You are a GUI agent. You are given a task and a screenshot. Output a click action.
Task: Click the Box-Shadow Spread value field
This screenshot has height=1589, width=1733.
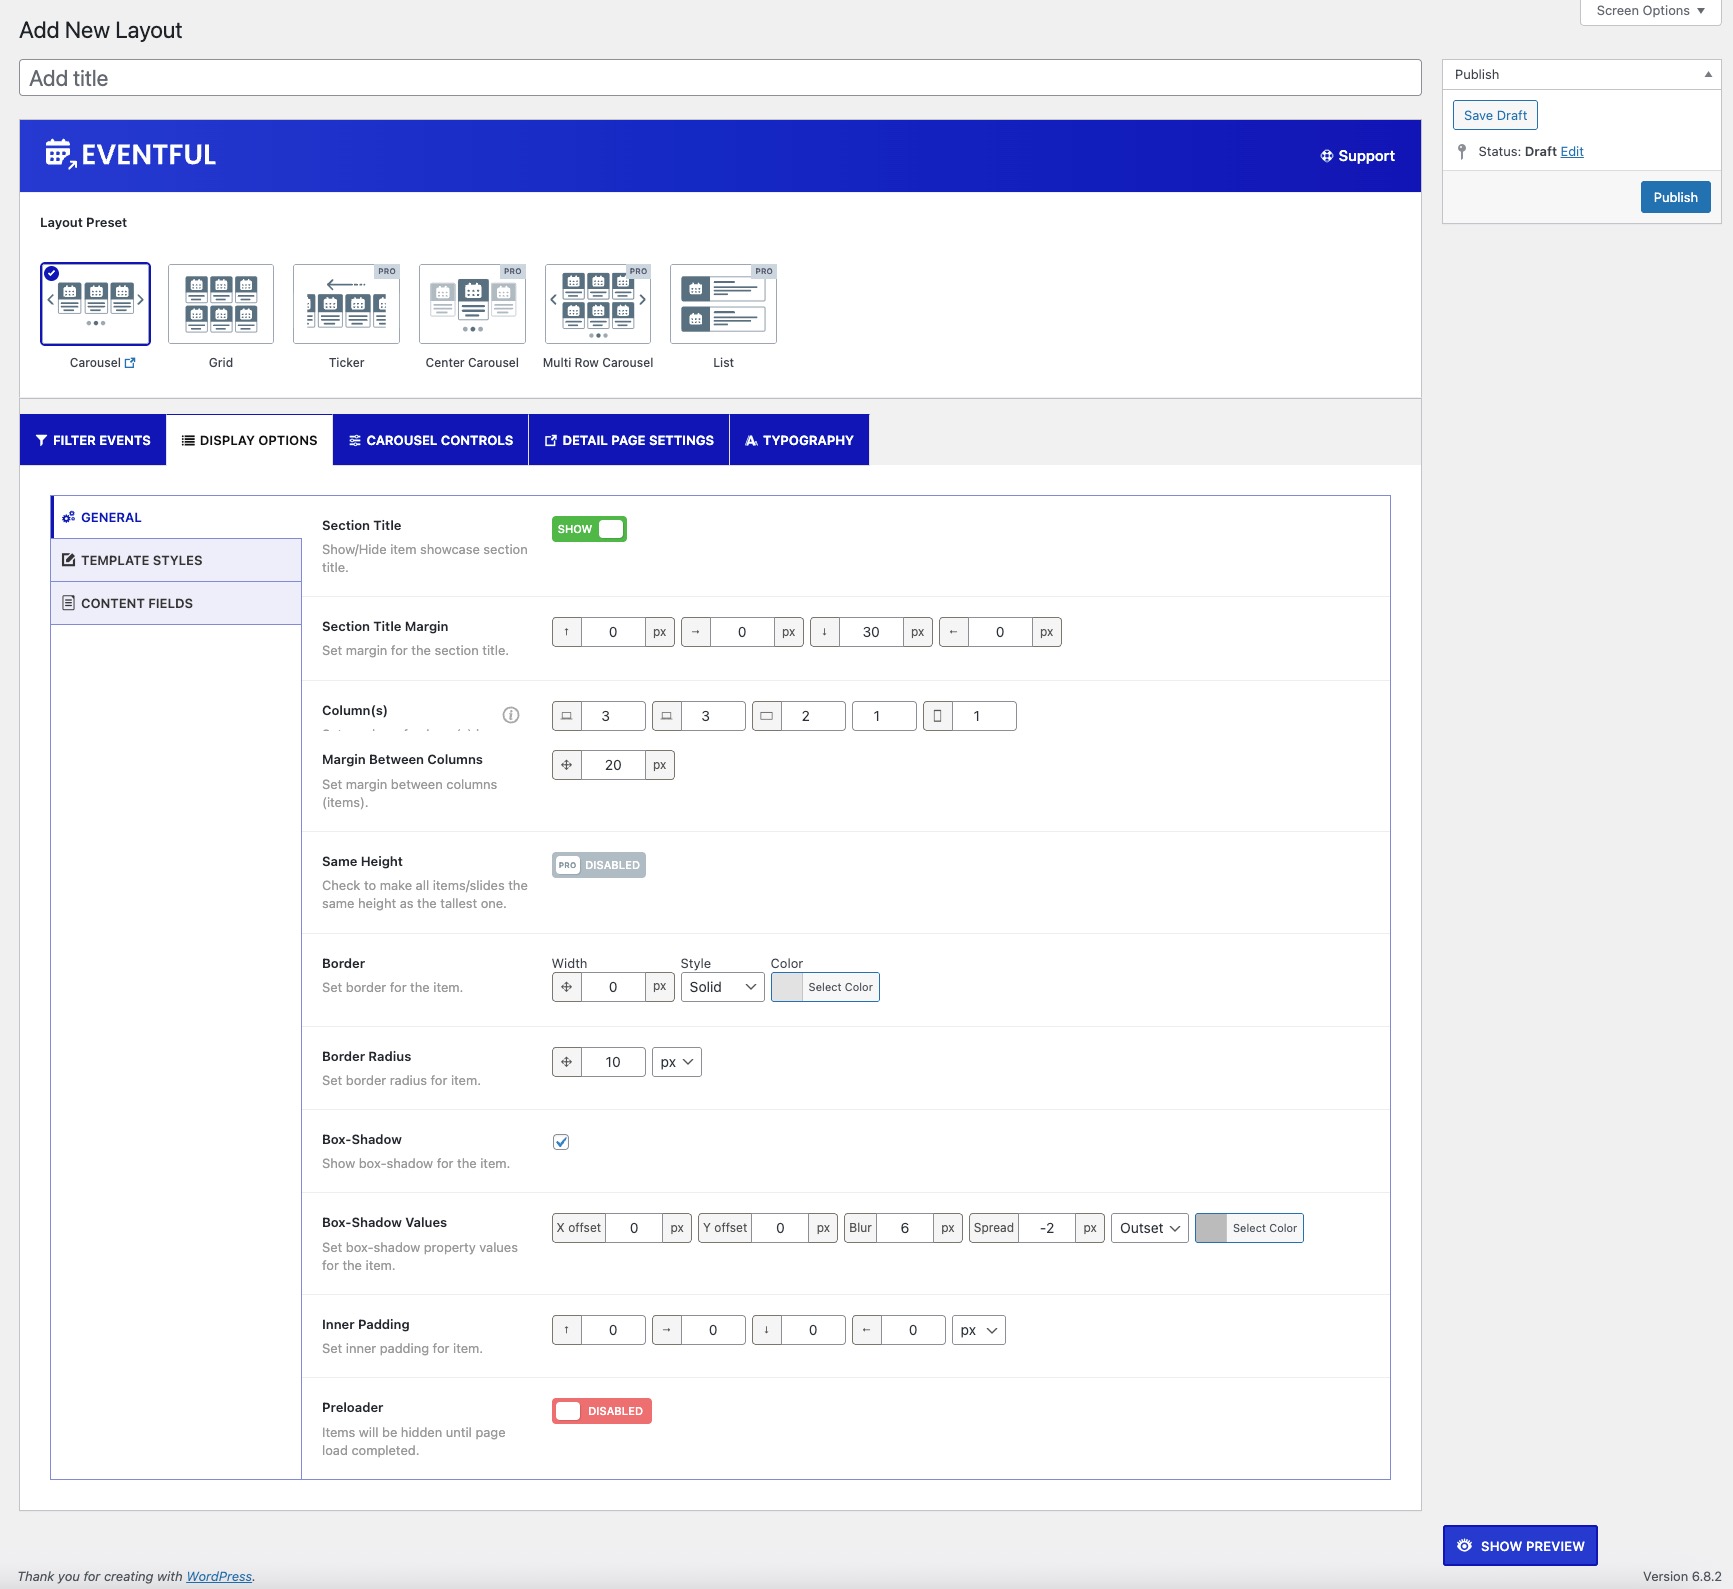pos(1047,1228)
